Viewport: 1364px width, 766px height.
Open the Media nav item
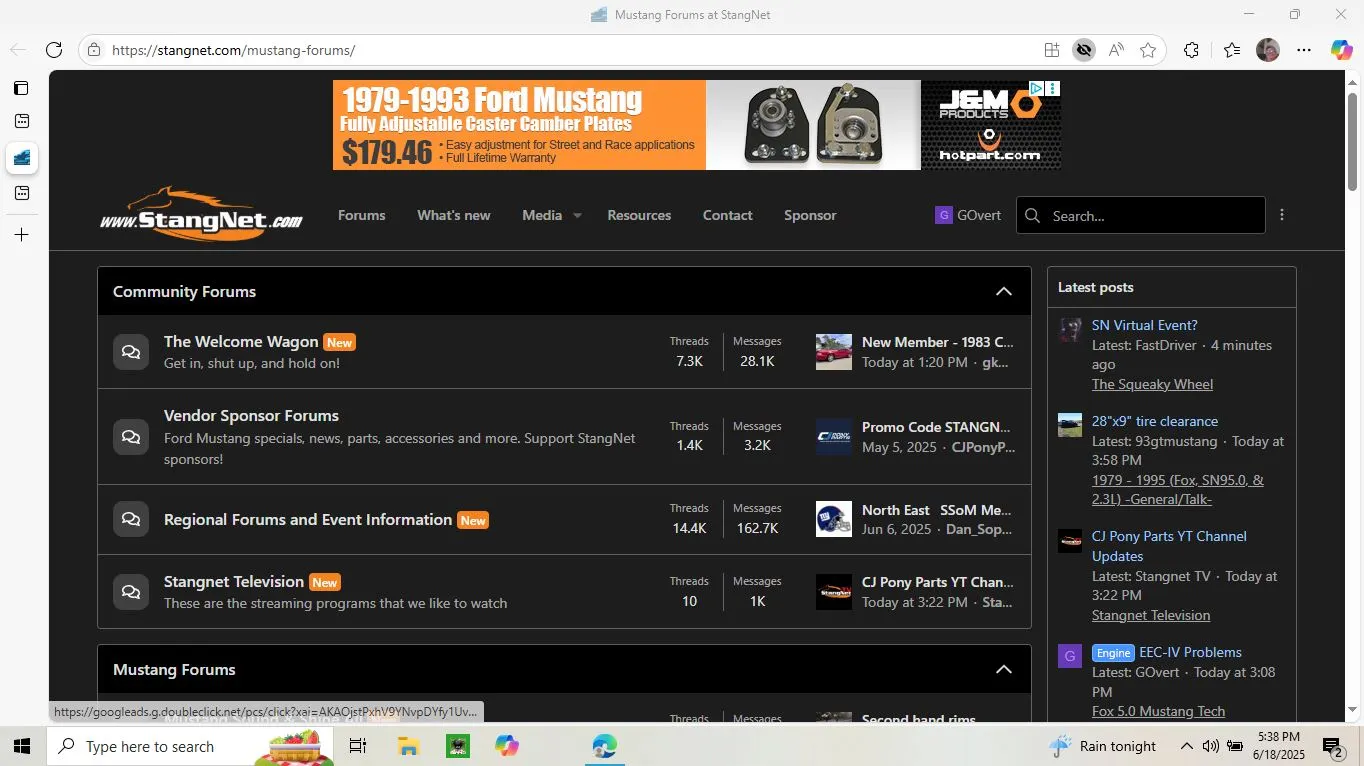(542, 215)
